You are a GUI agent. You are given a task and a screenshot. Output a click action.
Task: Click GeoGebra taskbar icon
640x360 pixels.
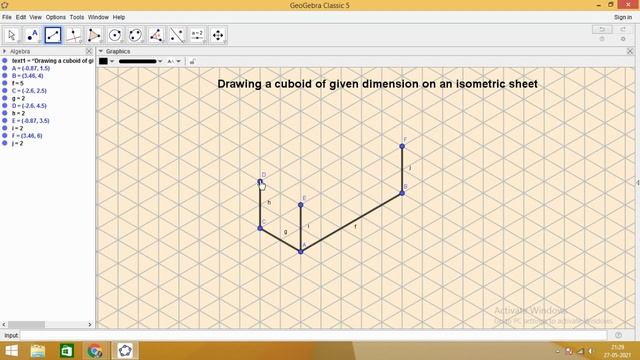click(125, 351)
